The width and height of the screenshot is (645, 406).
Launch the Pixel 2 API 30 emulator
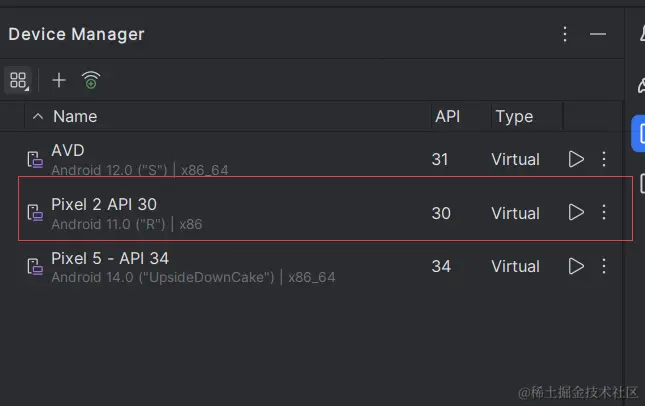[576, 212]
